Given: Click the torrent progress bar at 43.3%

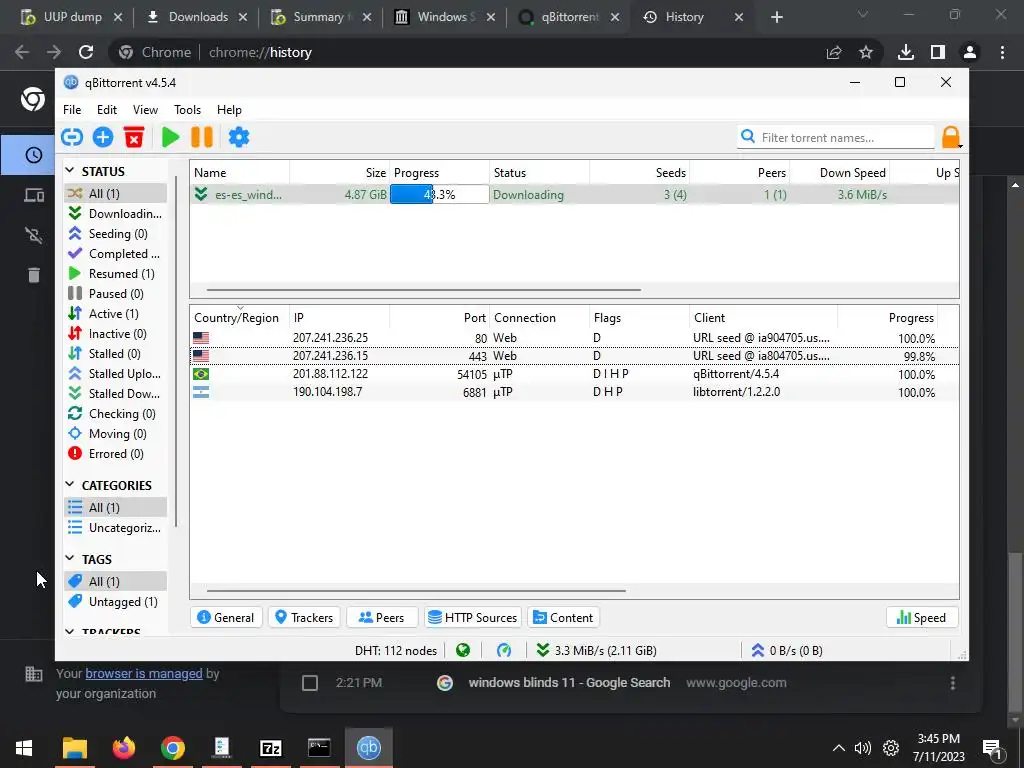Looking at the screenshot, I should pyautogui.click(x=439, y=195).
